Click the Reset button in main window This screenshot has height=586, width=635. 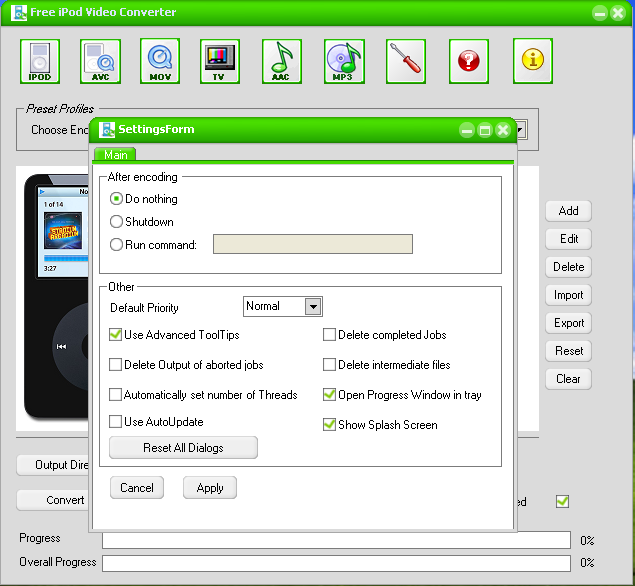(569, 351)
